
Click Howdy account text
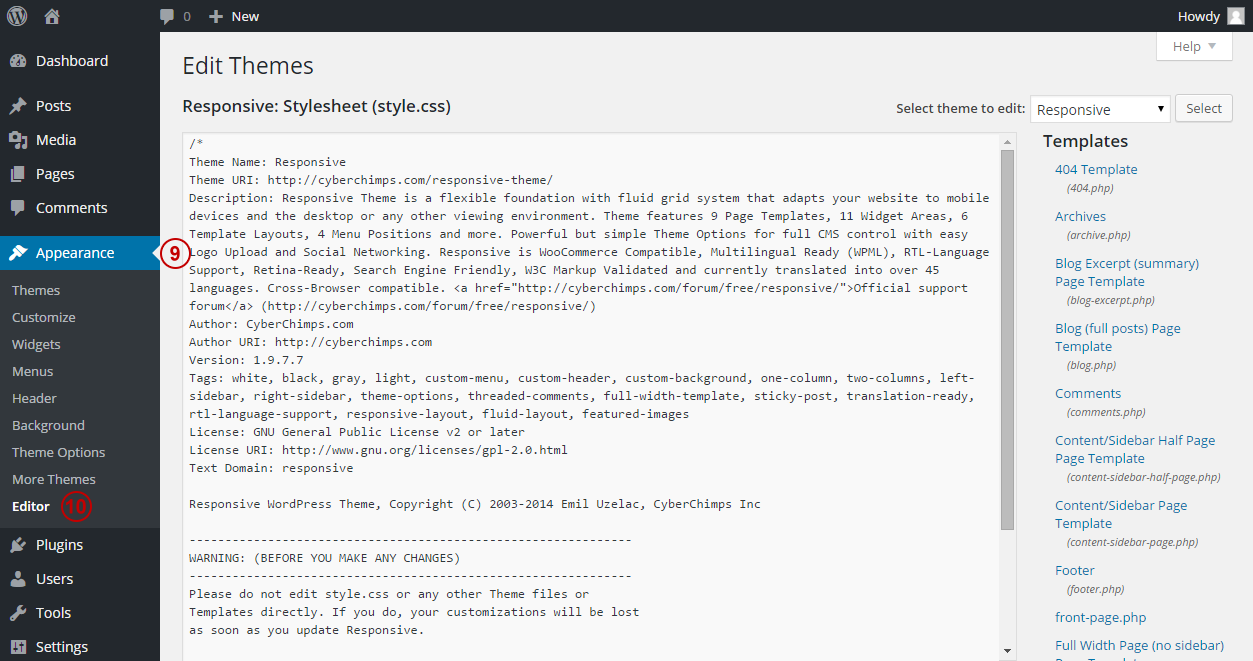pyautogui.click(x=1199, y=16)
